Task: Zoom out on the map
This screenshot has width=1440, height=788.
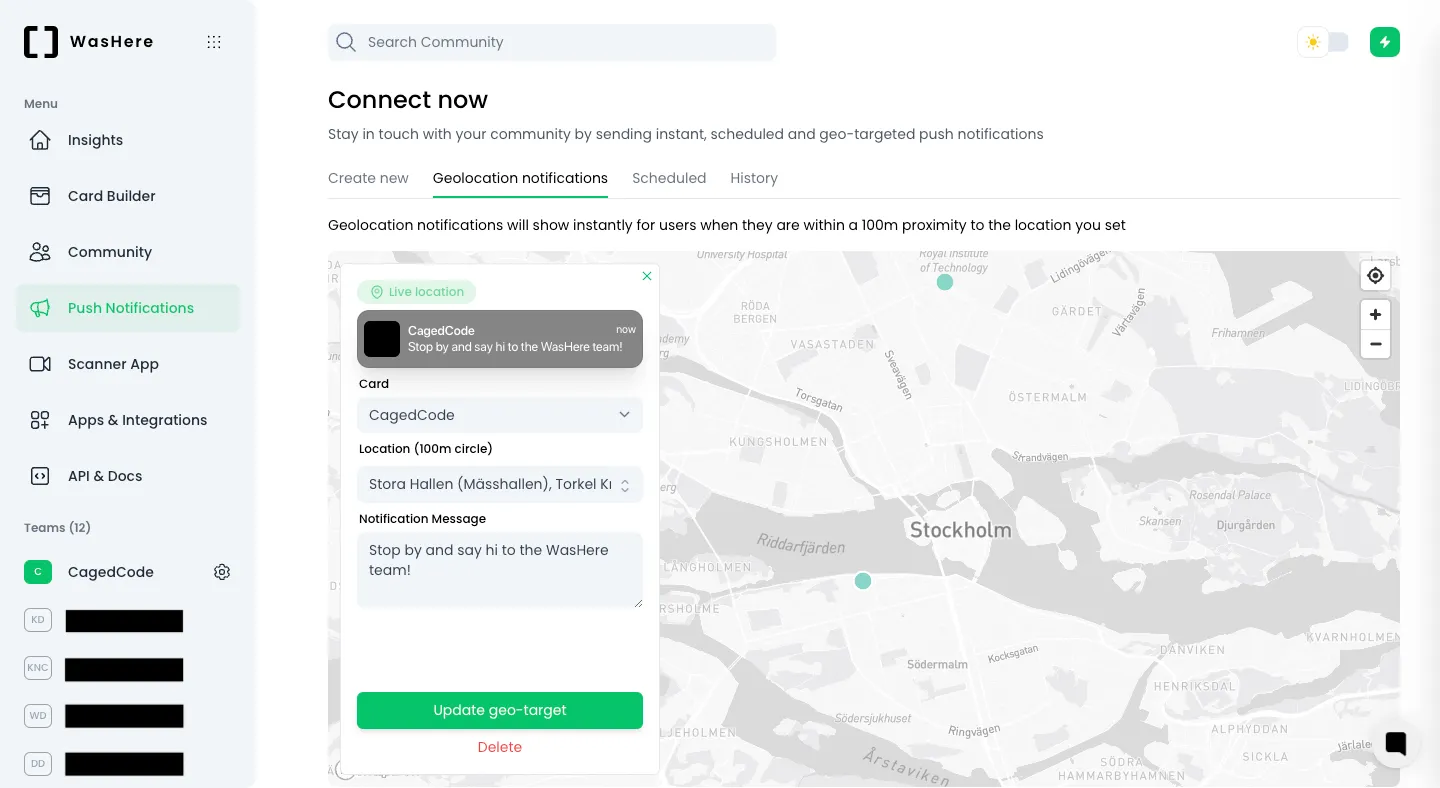Action: pos(1375,344)
